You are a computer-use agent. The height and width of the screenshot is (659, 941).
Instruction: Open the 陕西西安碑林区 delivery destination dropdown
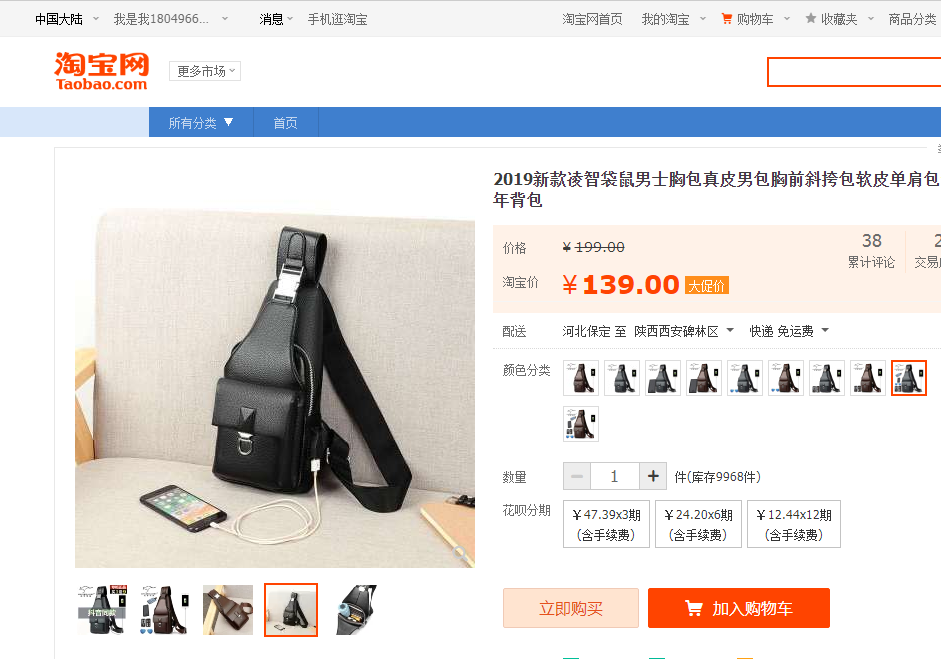684,331
